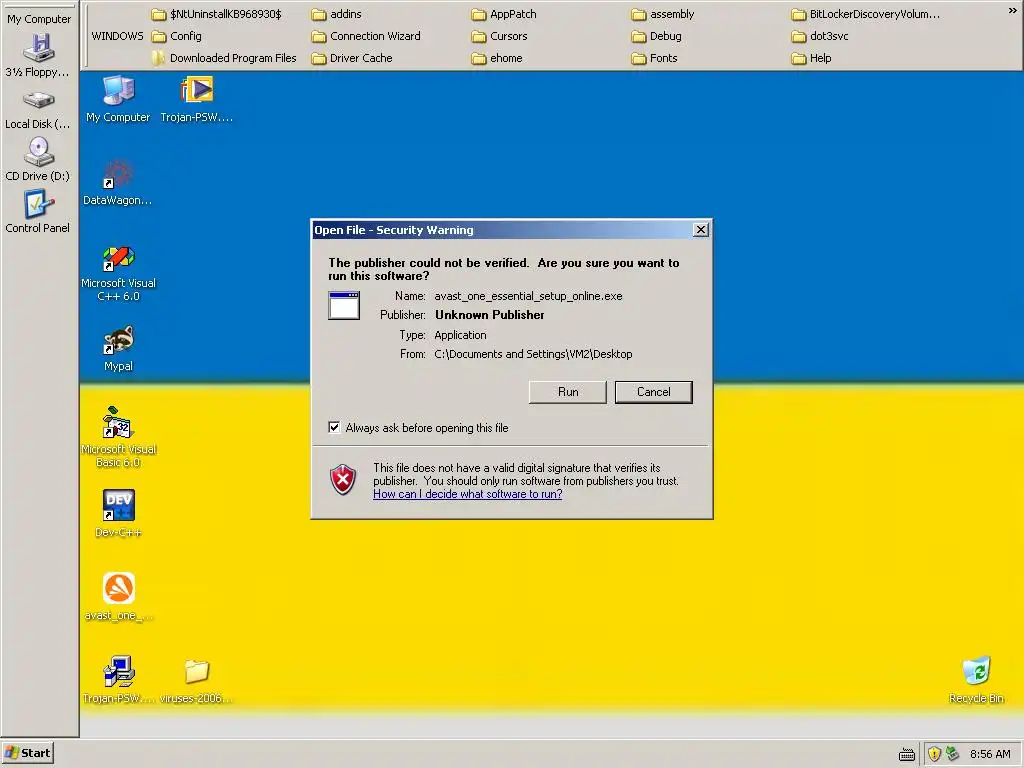
Task: Open the AppPatch folder
Action: (504, 14)
